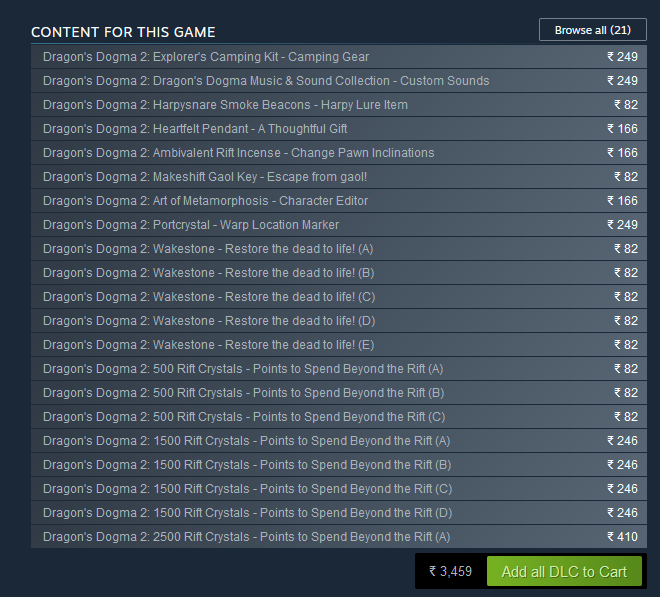Open Heartfelt Pendant DLC page
Image resolution: width=660 pixels, height=597 pixels.
pos(195,129)
